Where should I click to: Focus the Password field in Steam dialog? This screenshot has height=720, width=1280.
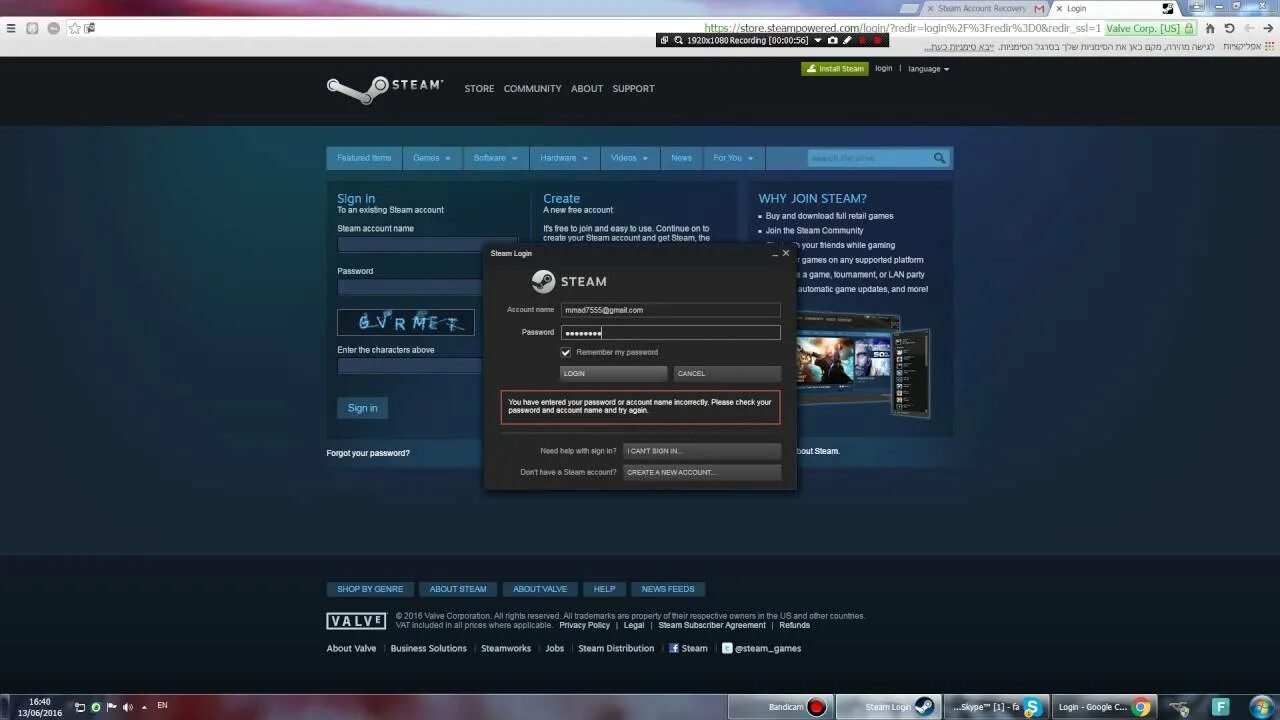click(670, 332)
